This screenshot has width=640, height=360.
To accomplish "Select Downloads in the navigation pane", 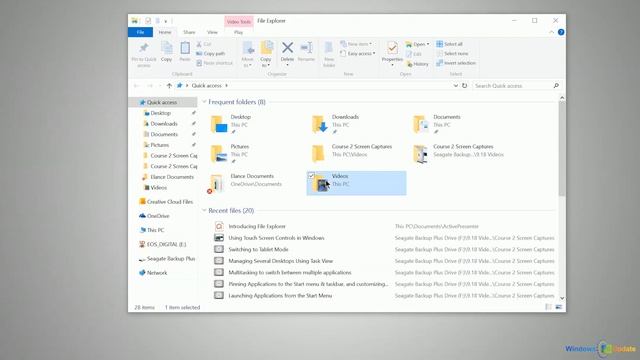I will pos(164,124).
